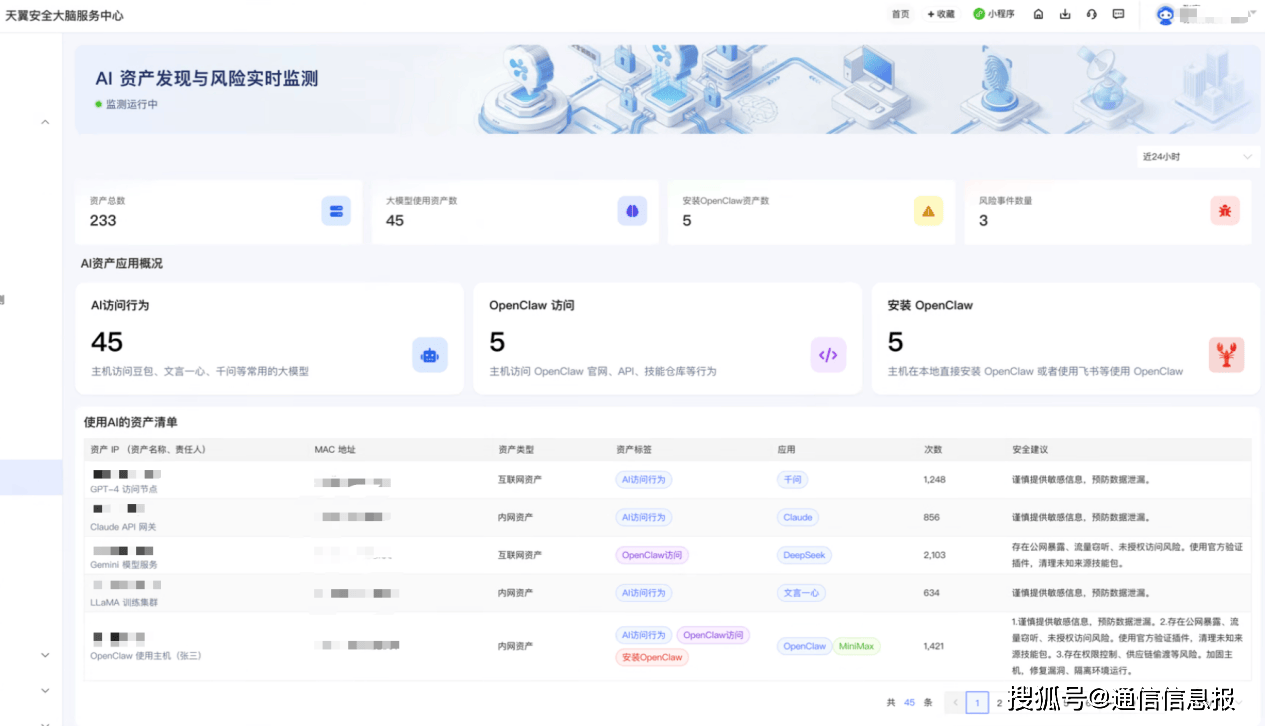Image resolution: width=1265 pixels, height=726 pixels.
Task: Open customer support headset icon
Action: pyautogui.click(x=1091, y=14)
